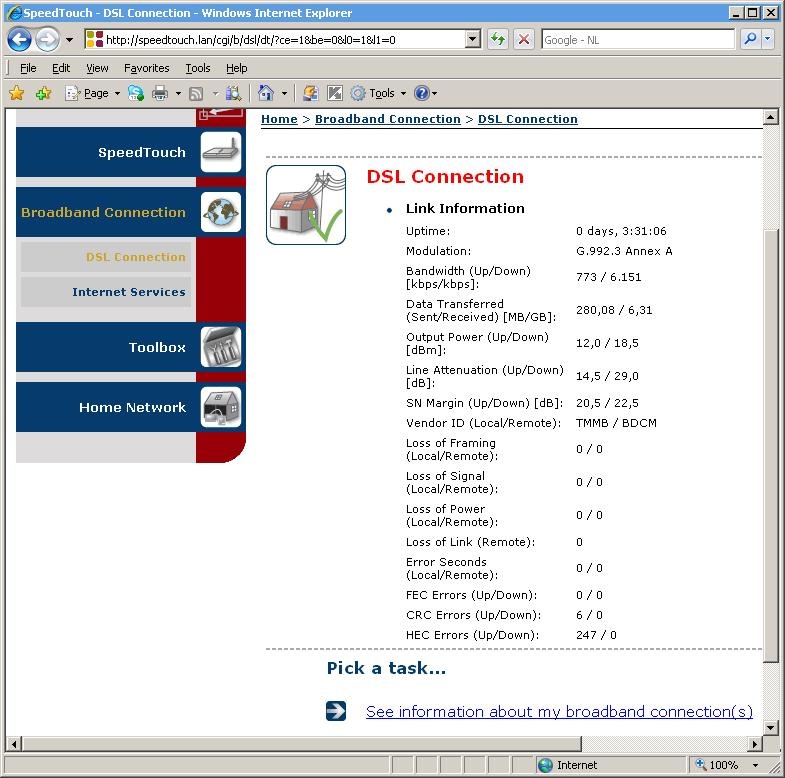This screenshot has width=785, height=778.
Task: Click the Internet zone status icon
Action: tap(545, 765)
